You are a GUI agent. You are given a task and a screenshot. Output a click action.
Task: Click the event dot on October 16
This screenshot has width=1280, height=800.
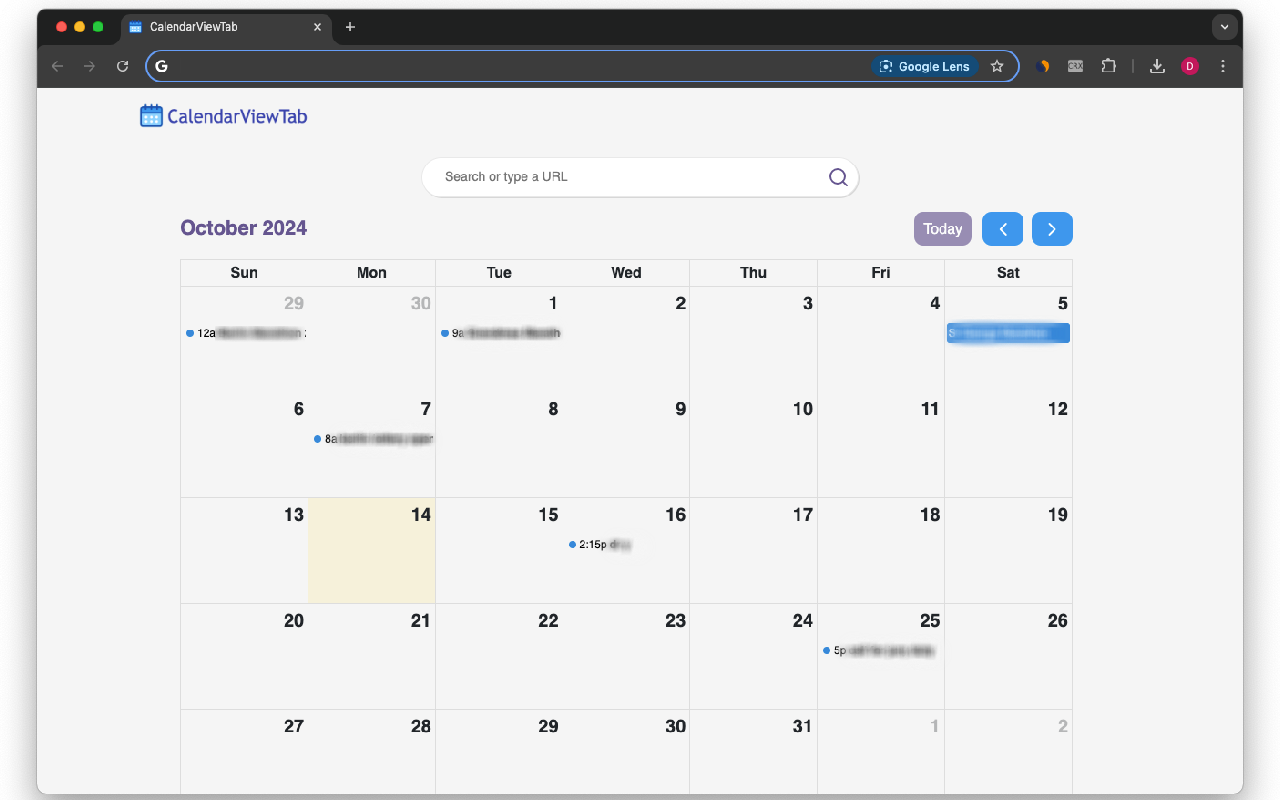pyautogui.click(x=571, y=545)
